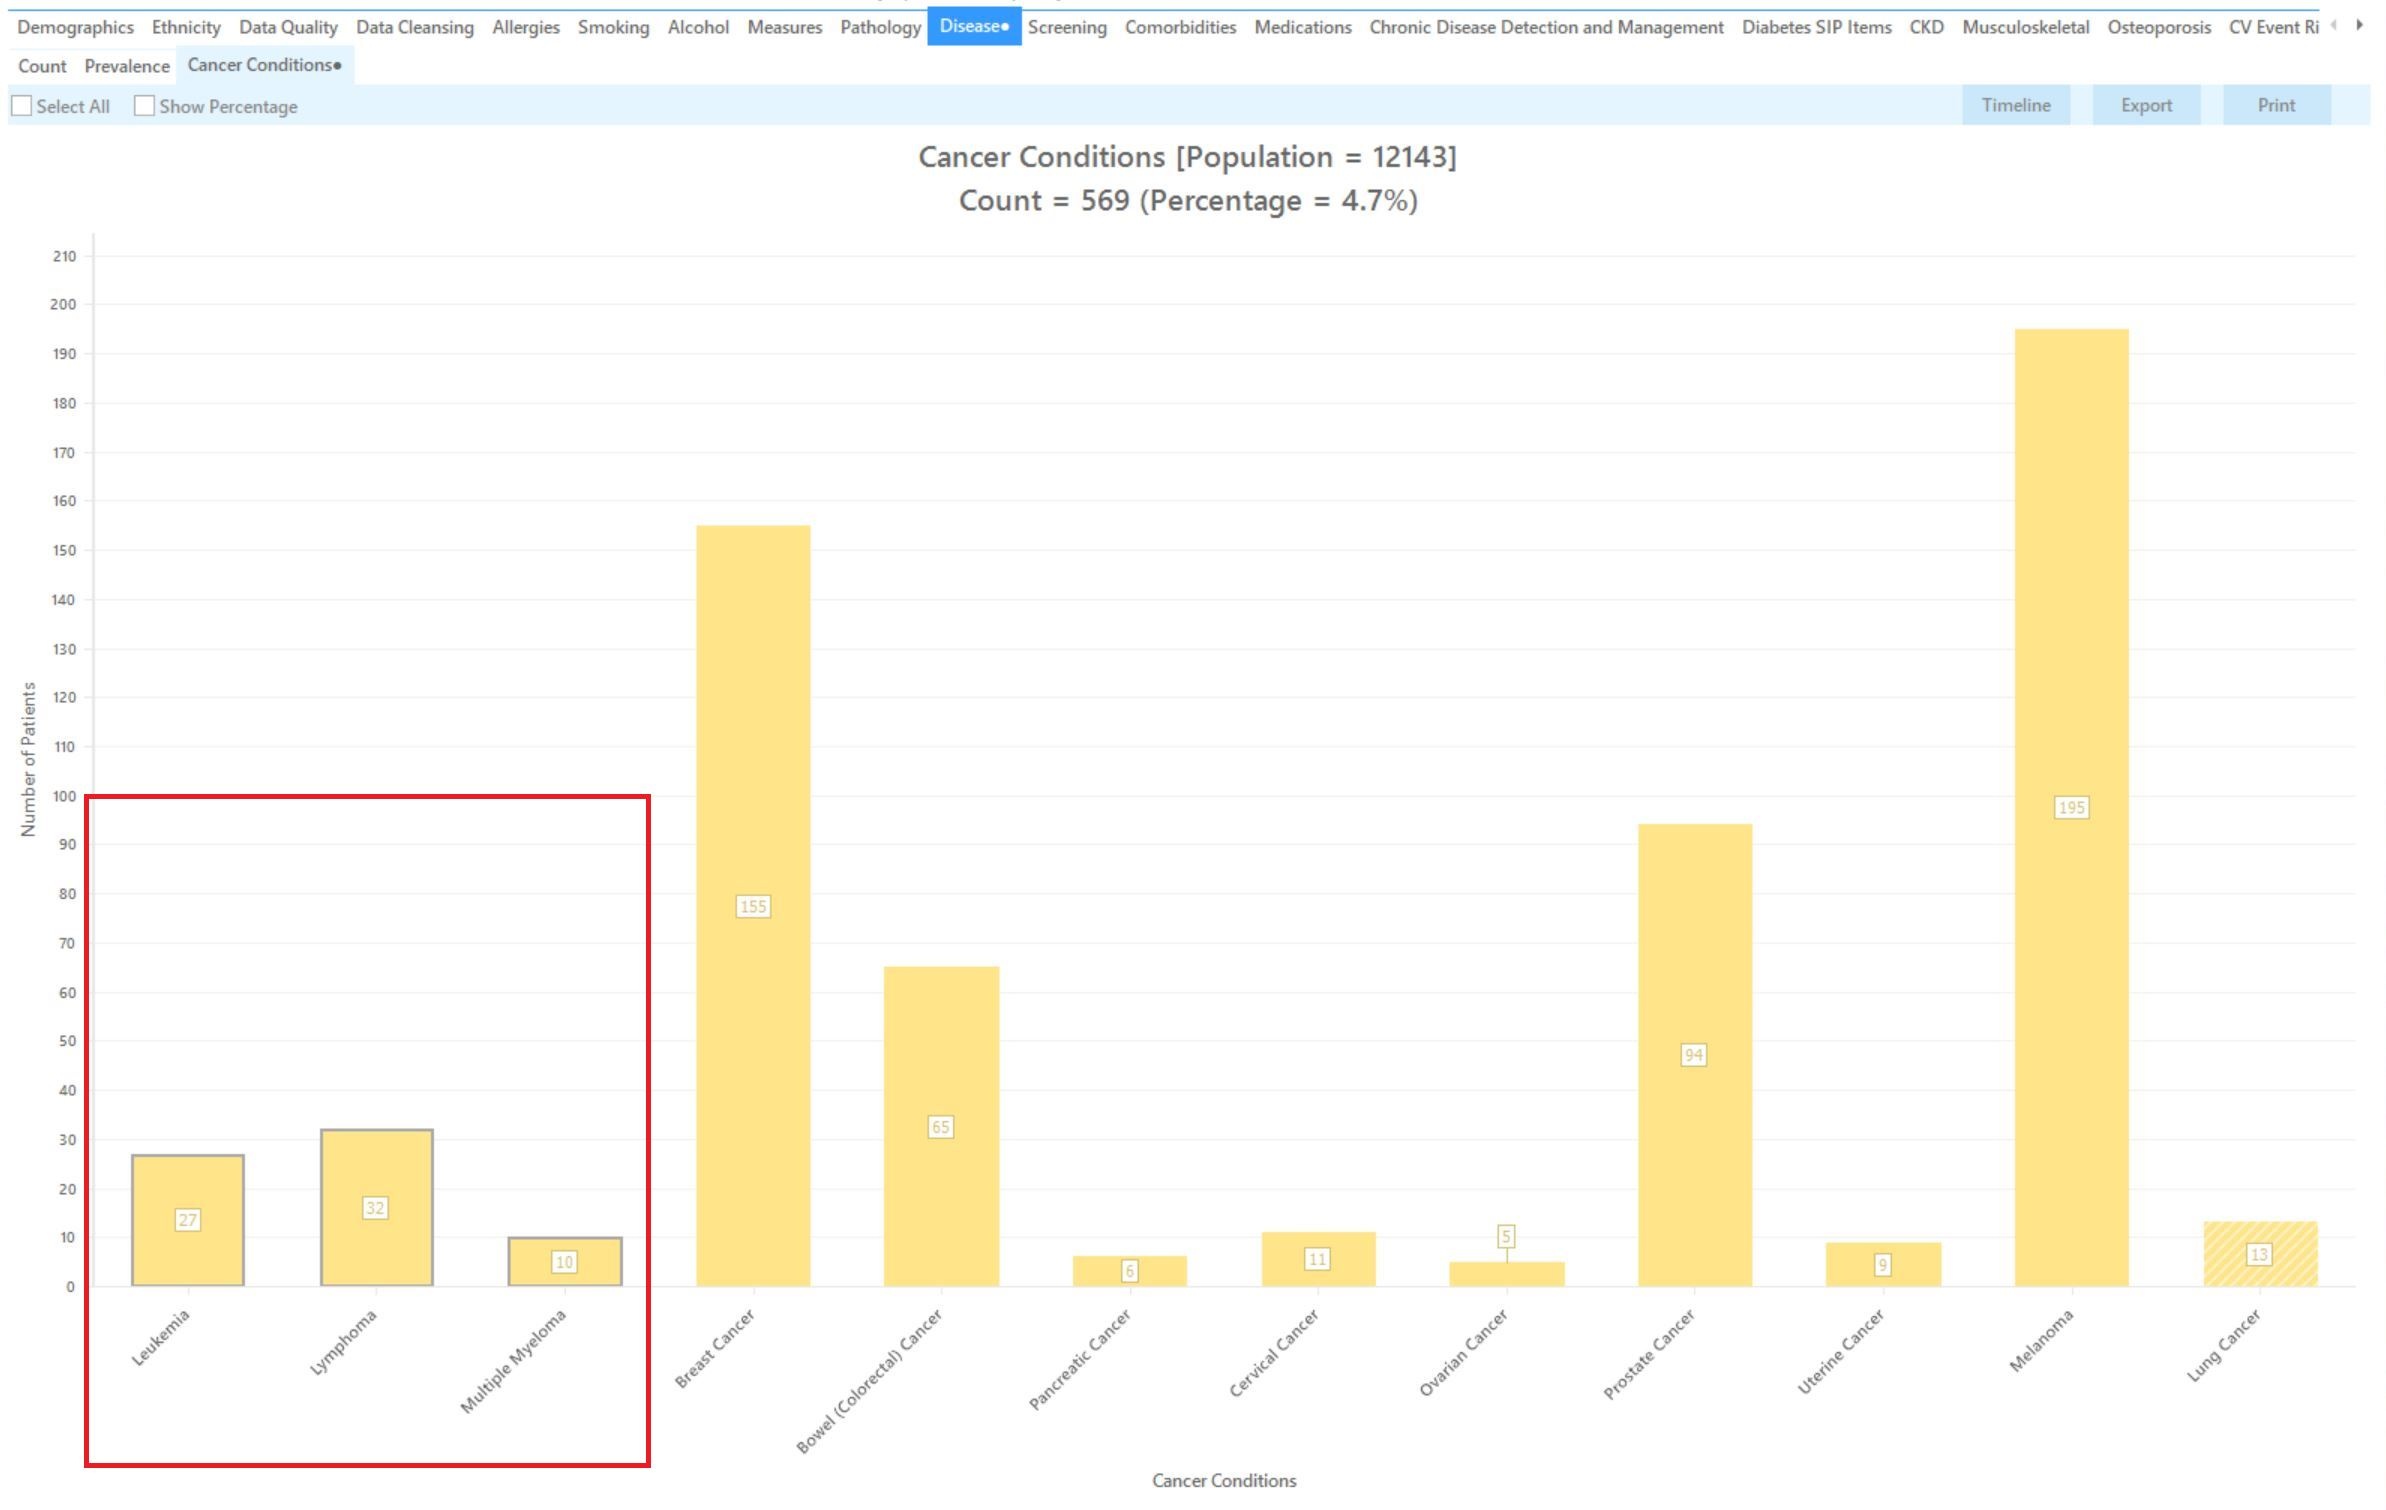
Task: Select the Allergies tab
Action: (526, 27)
